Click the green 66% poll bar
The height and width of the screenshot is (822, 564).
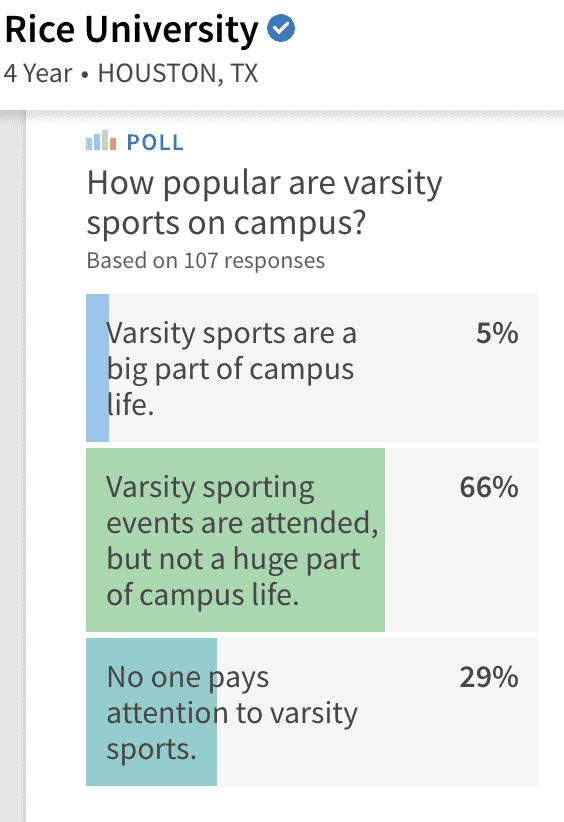pyautogui.click(x=235, y=539)
